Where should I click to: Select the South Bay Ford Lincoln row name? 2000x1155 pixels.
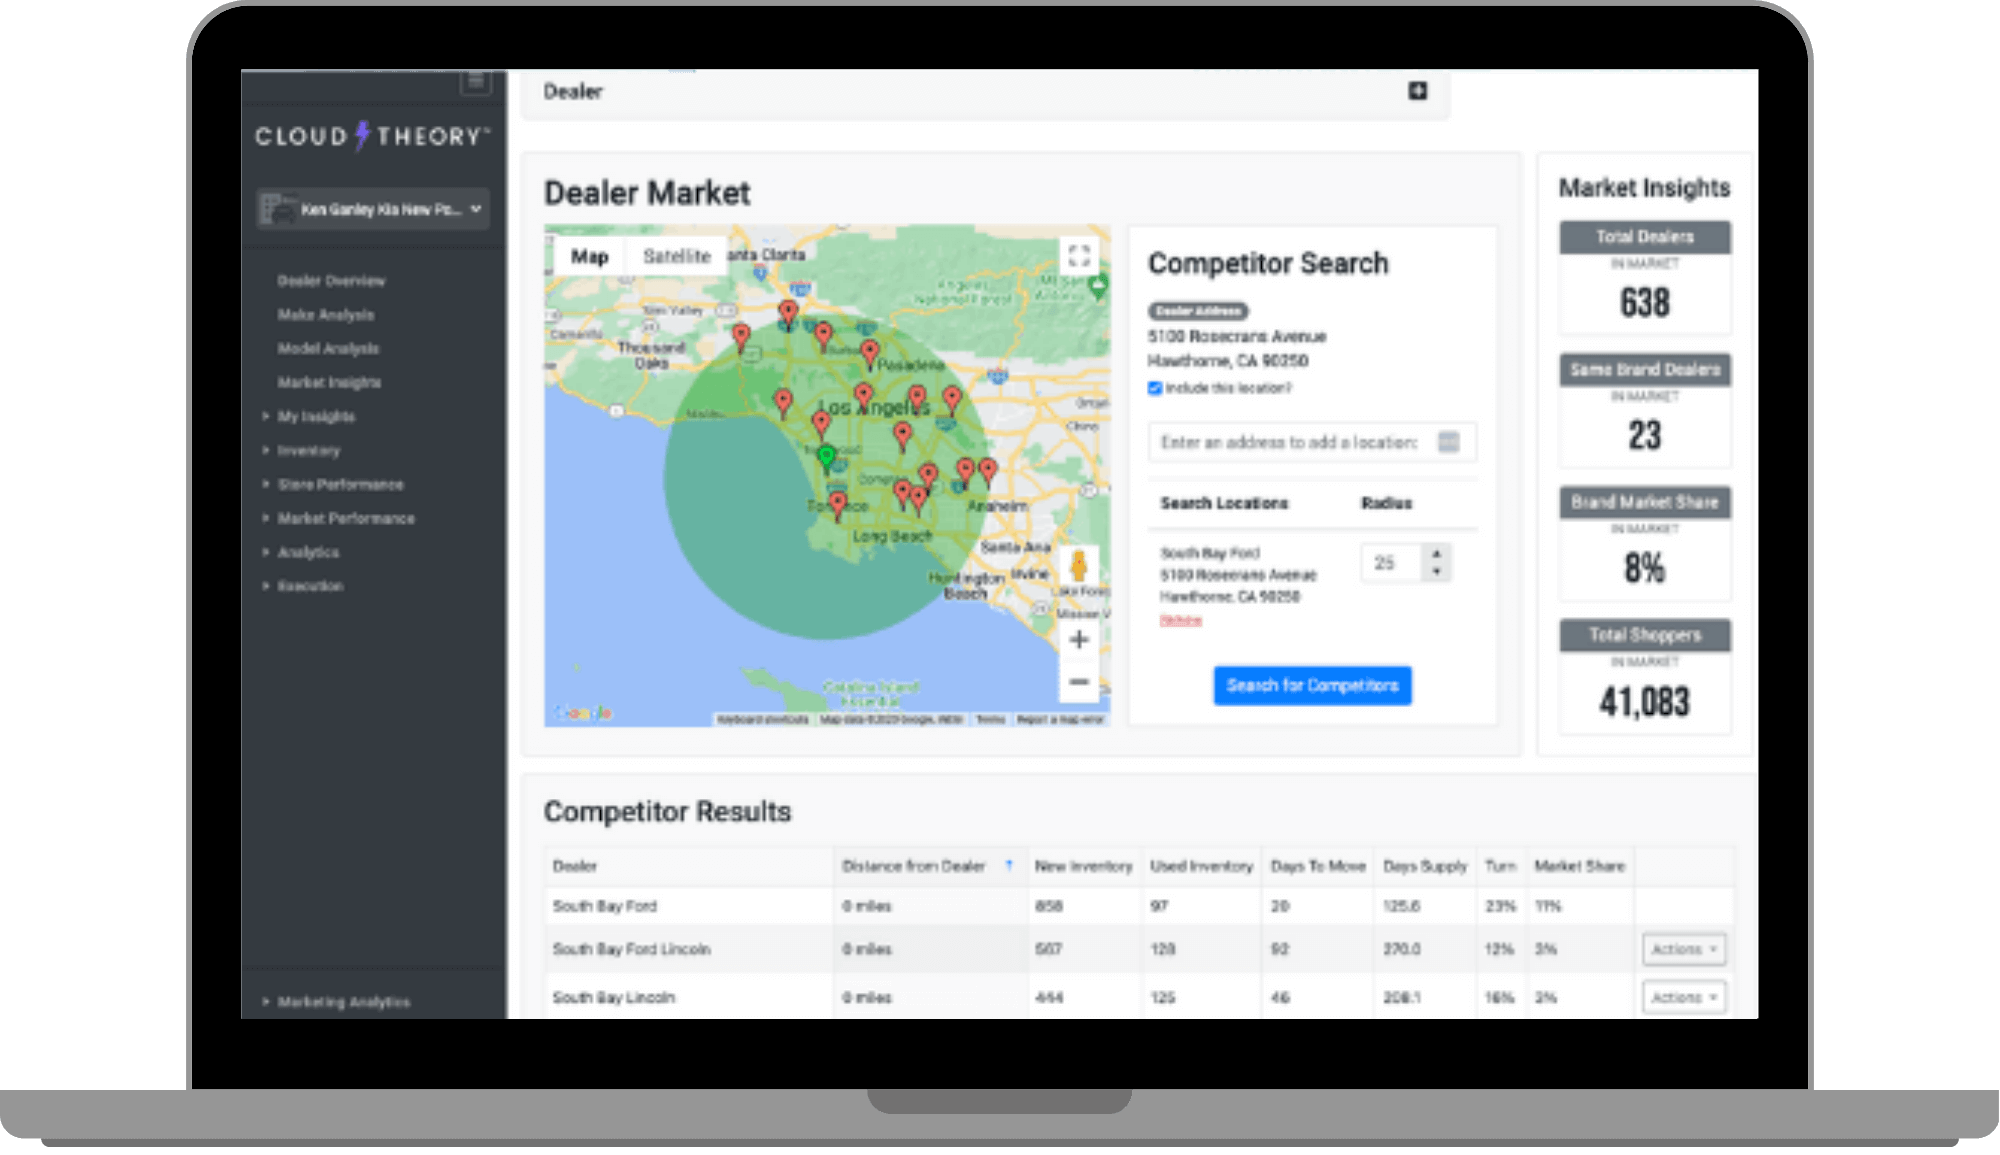(x=632, y=949)
